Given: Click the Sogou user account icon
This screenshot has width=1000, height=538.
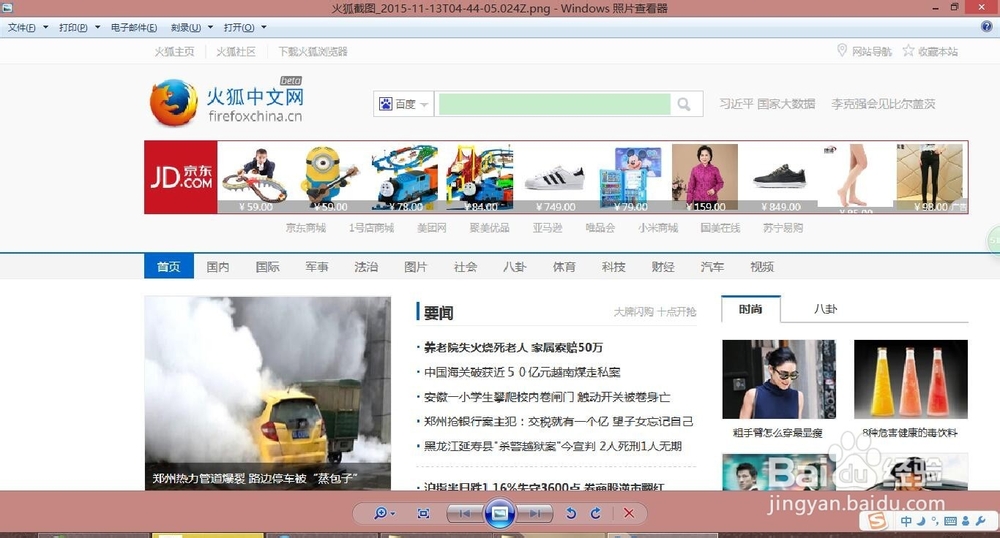Looking at the screenshot, I should [x=966, y=521].
